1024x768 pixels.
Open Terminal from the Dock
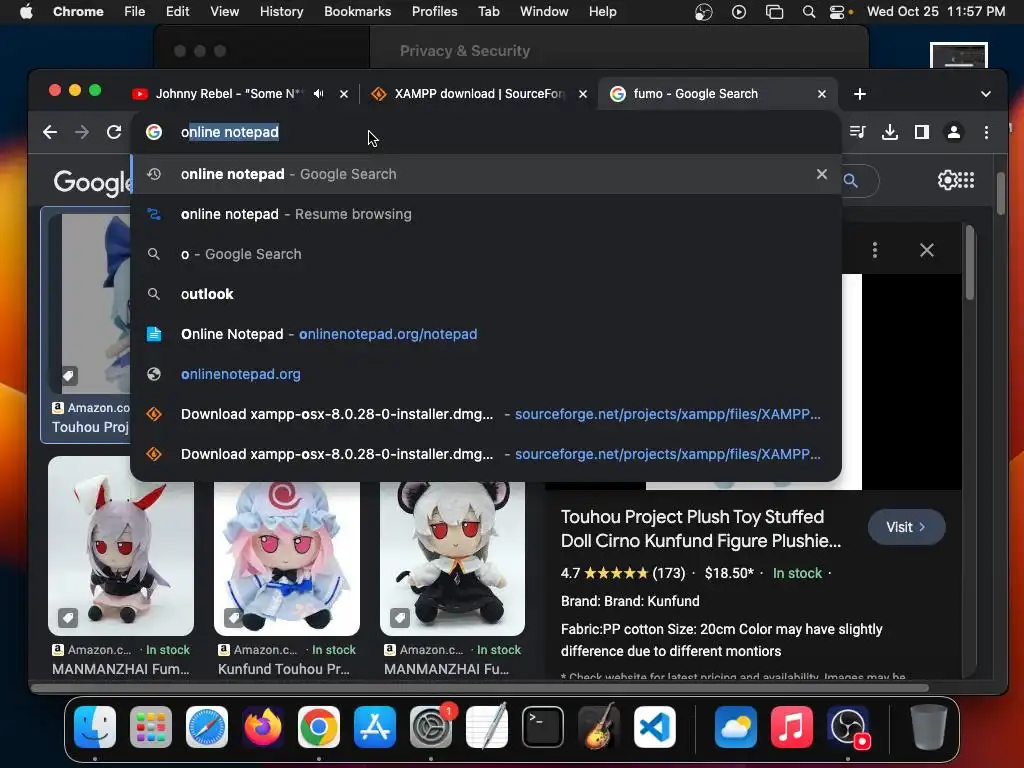(543, 727)
